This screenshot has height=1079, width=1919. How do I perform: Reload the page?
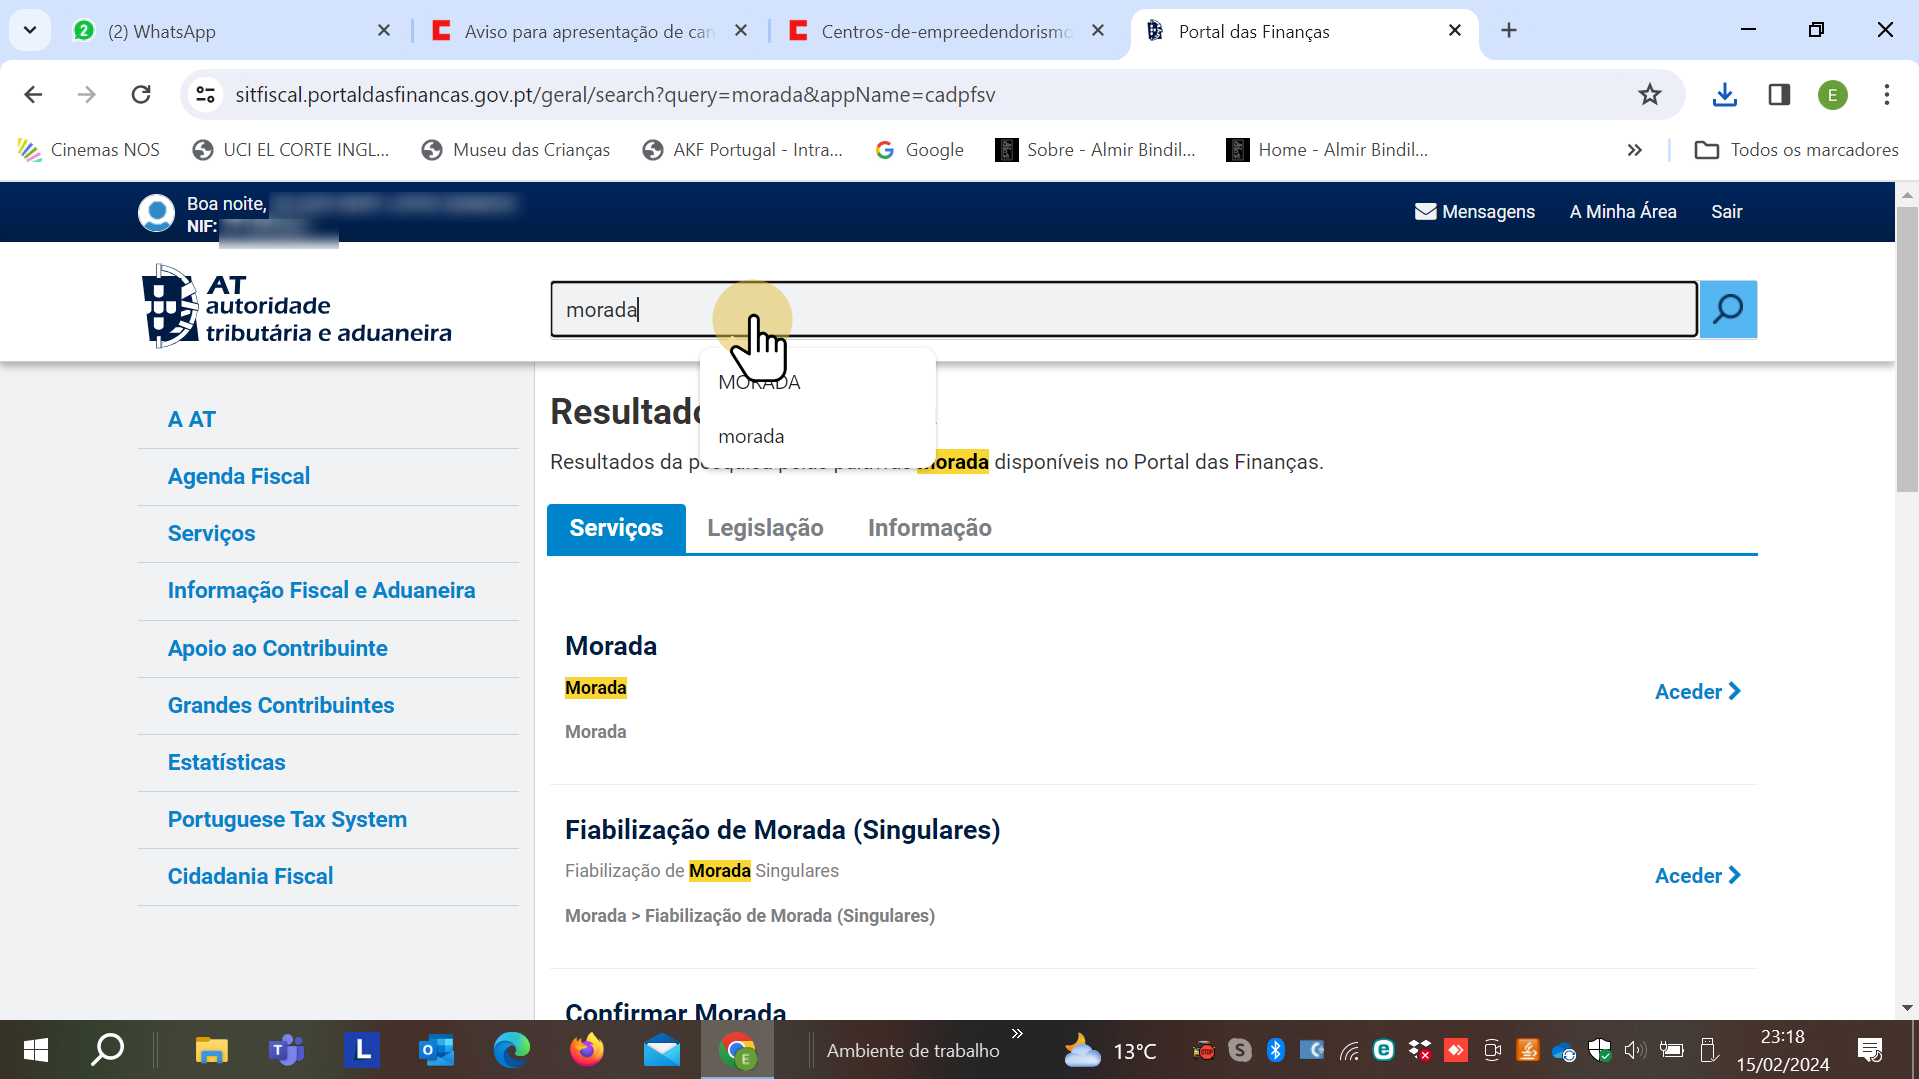click(141, 95)
